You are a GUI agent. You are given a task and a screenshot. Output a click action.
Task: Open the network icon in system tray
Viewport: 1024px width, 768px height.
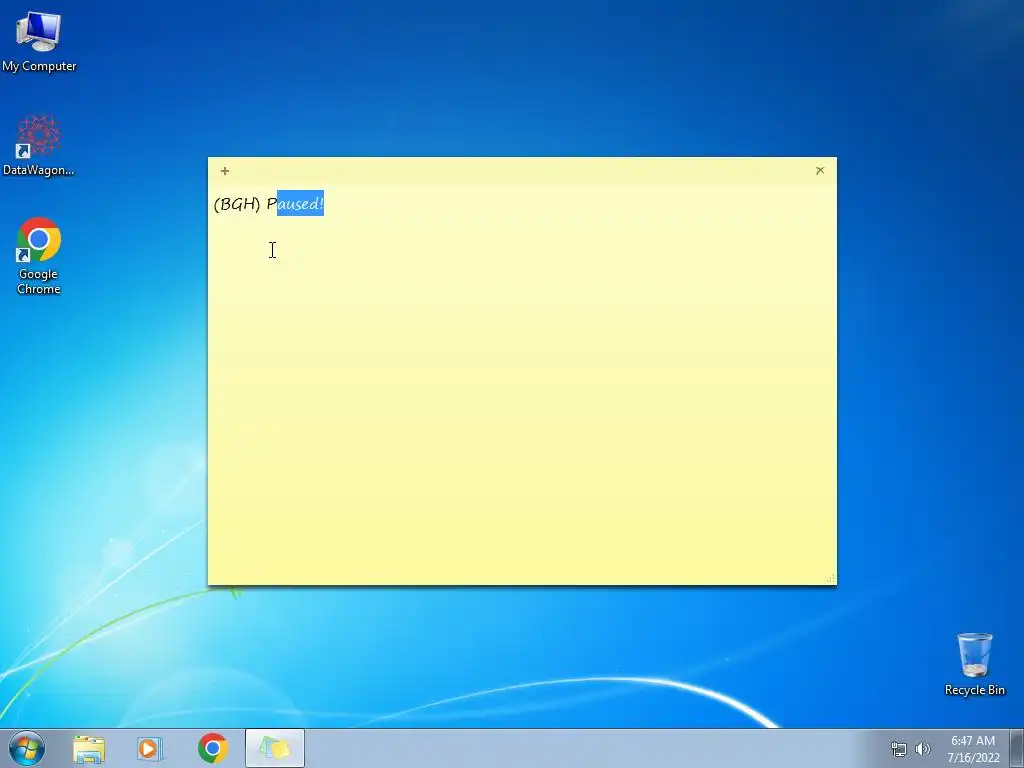pos(899,749)
